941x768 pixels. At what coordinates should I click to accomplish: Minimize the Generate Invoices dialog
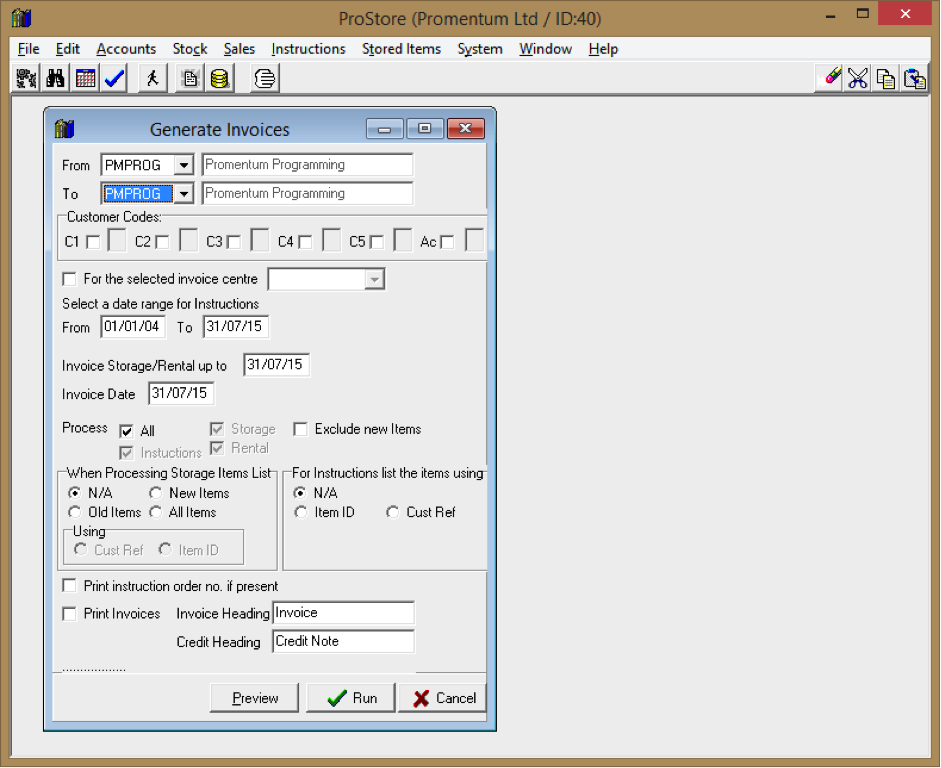coord(385,128)
